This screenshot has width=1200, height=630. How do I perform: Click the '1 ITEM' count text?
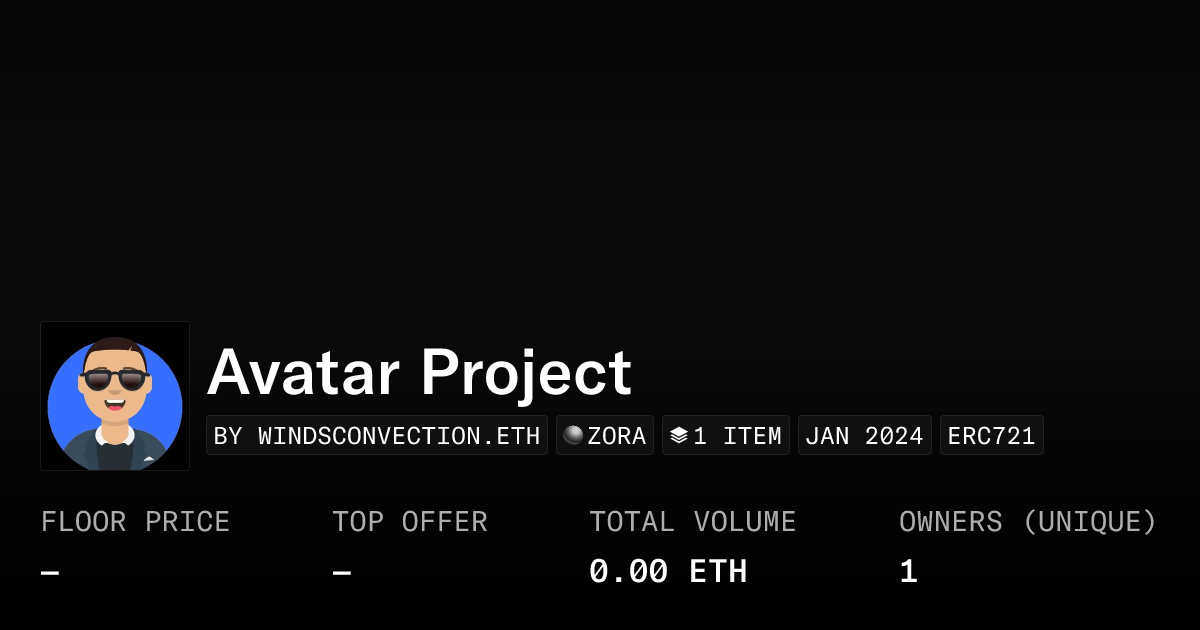tap(737, 436)
